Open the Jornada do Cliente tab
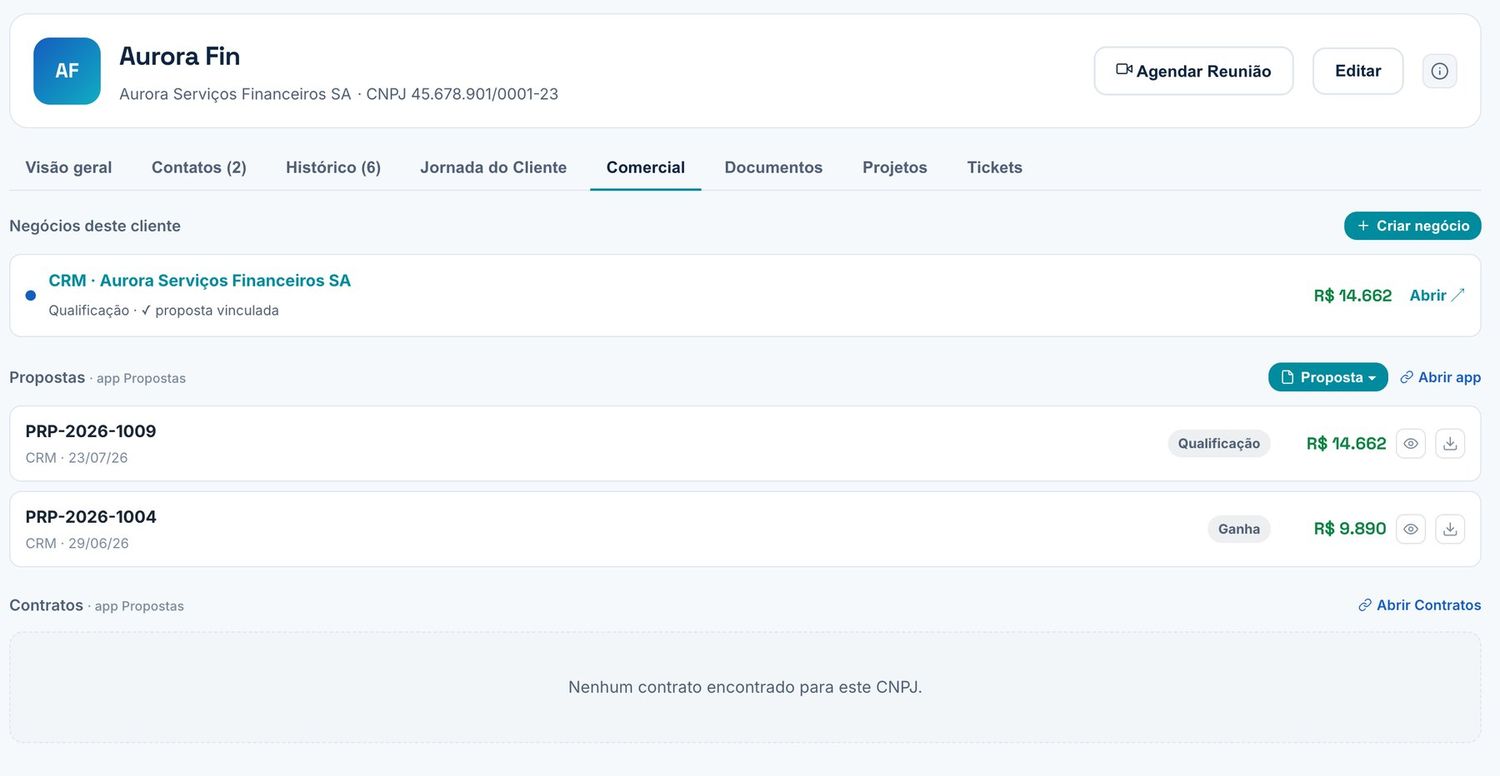Screen dimensions: 1500x776 tap(493, 167)
